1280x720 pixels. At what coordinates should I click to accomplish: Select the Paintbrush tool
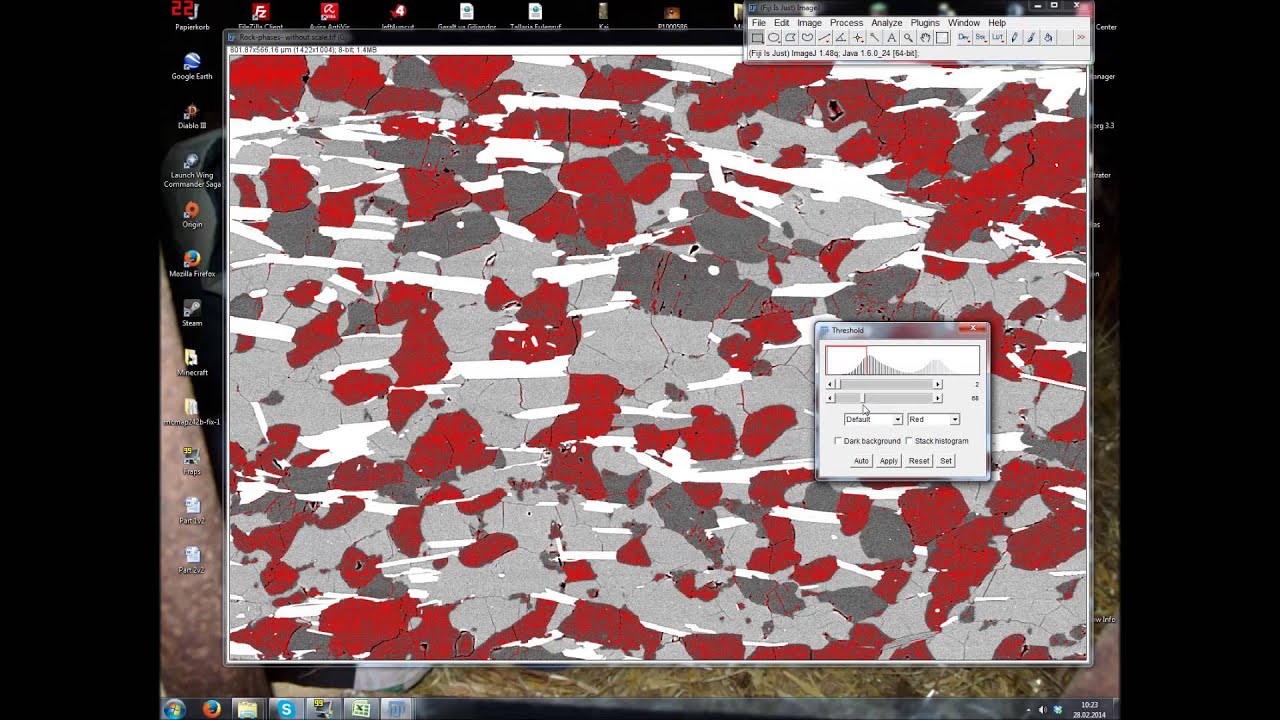(x=1031, y=37)
